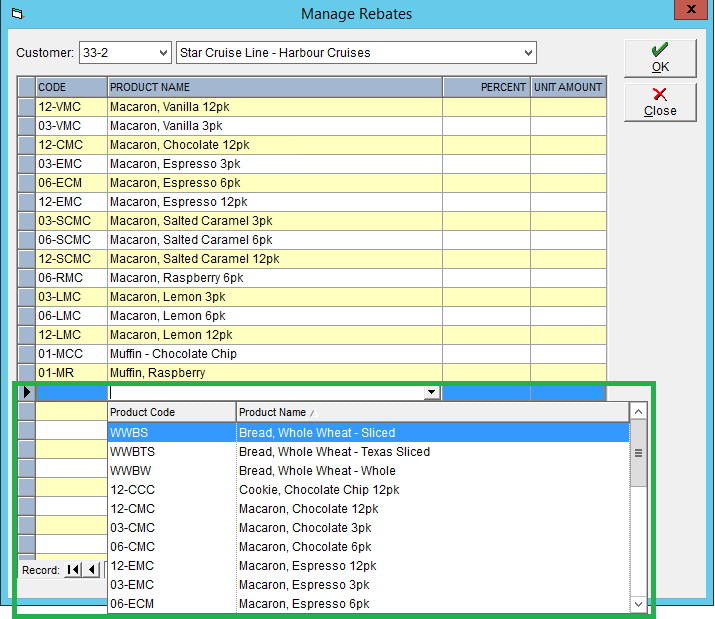Click the Close button with red X
715x619 pixels.
660,102
